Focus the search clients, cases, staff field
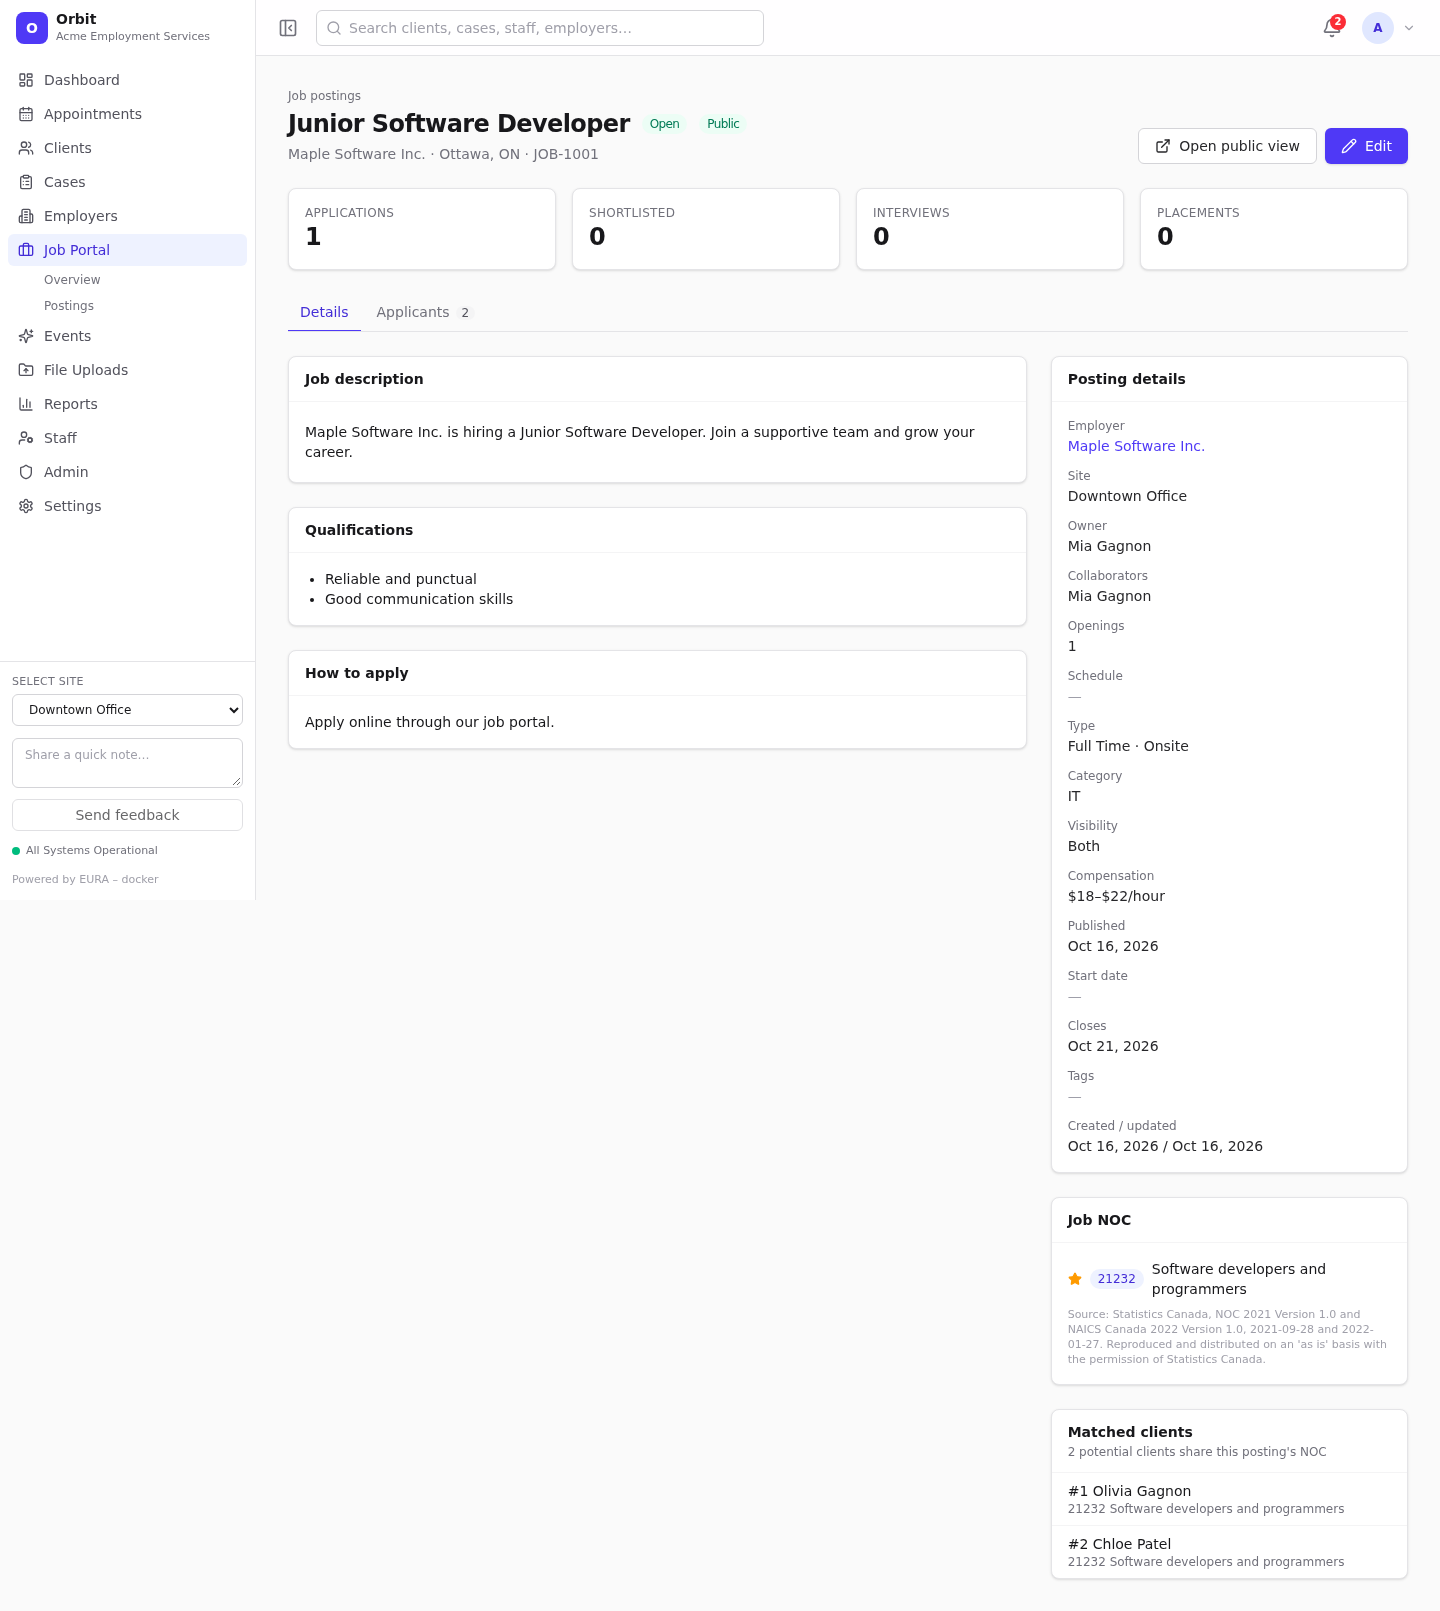 pyautogui.click(x=540, y=28)
